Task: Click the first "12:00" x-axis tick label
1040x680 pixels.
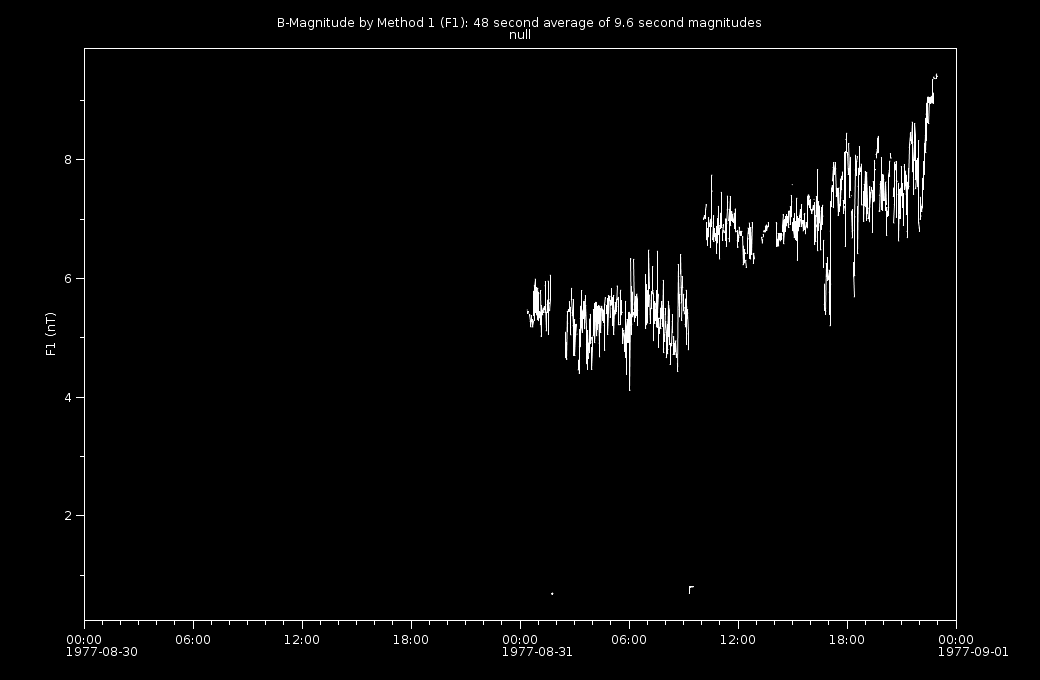Action: pyautogui.click(x=302, y=640)
